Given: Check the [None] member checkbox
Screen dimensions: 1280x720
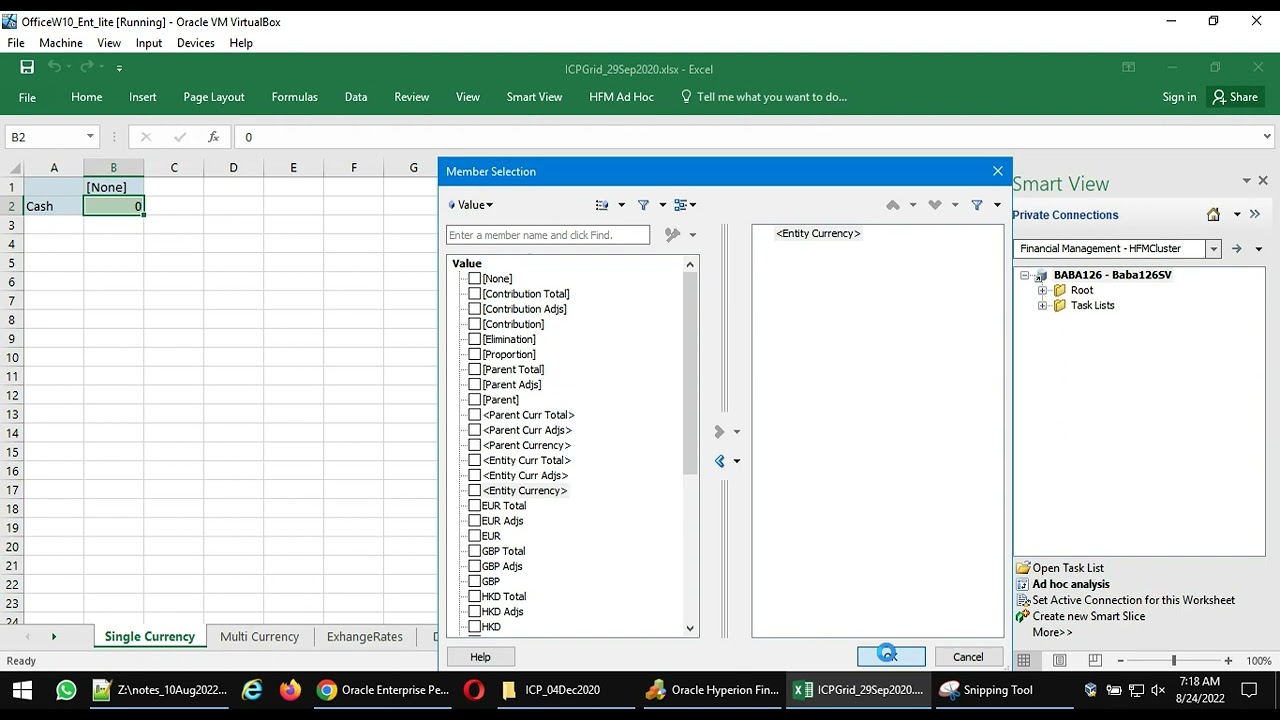Looking at the screenshot, I should [x=475, y=279].
